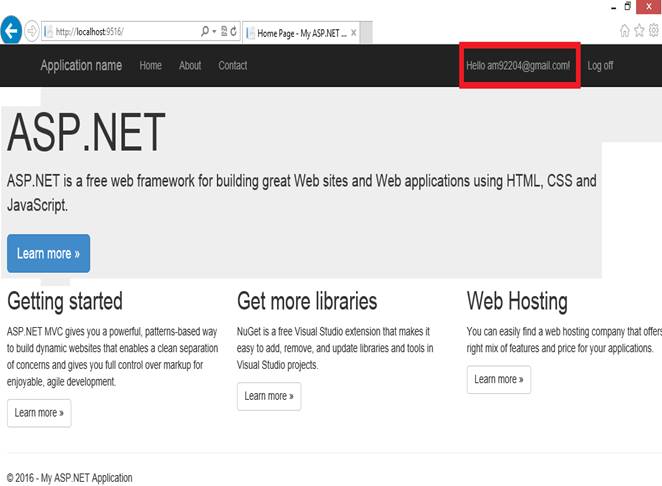
Task: Click Learn more under Get more libraries
Action: pos(269,396)
